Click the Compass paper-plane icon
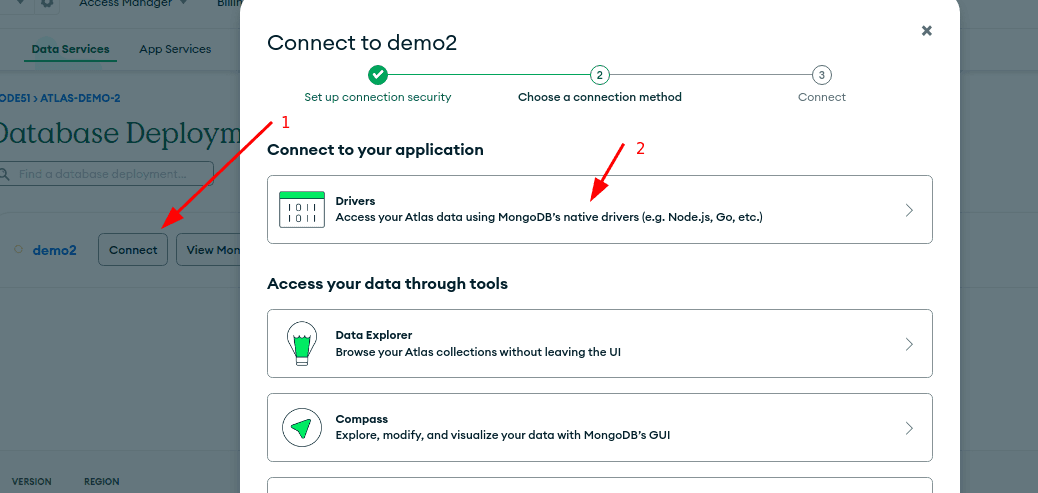This screenshot has height=493, width=1038. pos(301,427)
